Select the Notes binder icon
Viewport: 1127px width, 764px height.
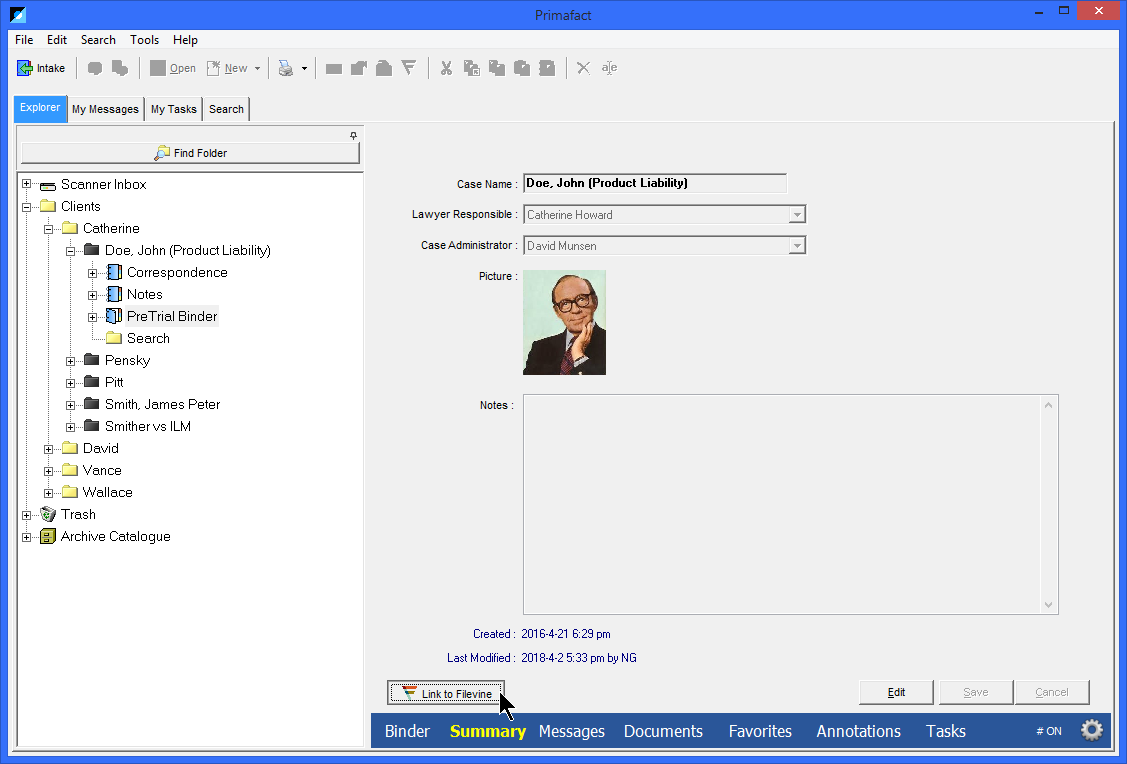[x=113, y=293]
